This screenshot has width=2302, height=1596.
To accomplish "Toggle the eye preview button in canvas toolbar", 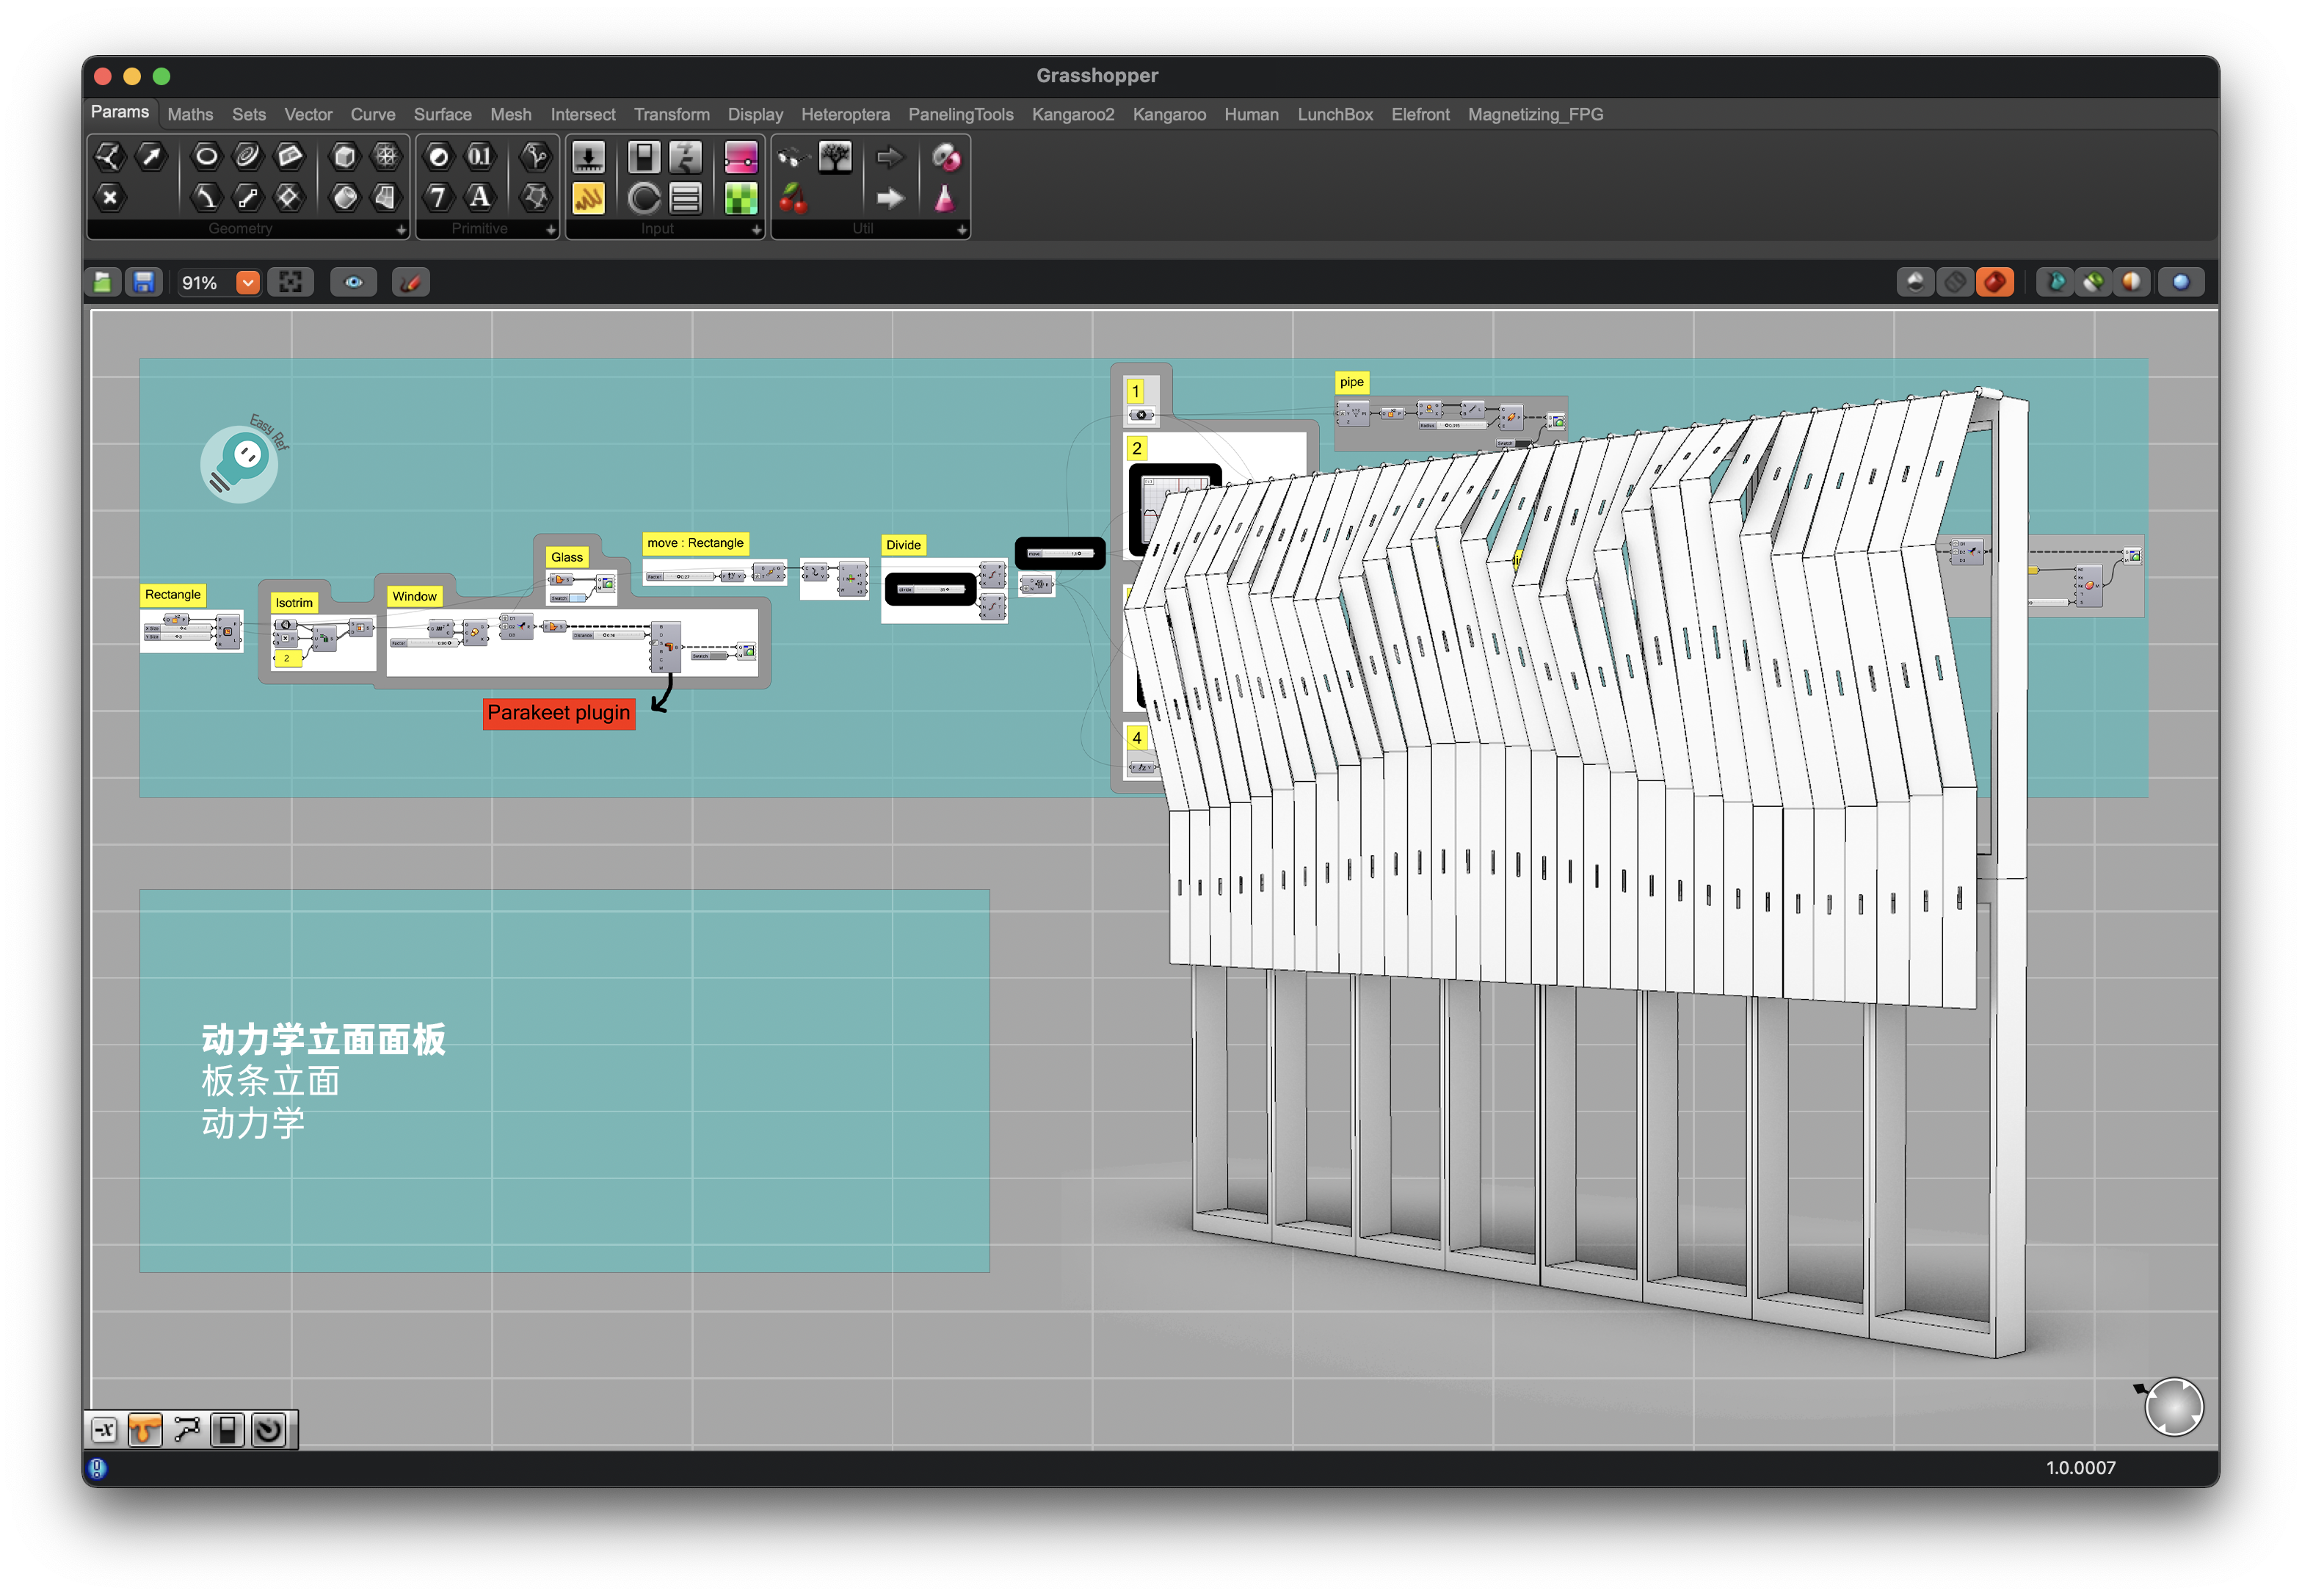I will coord(353,283).
